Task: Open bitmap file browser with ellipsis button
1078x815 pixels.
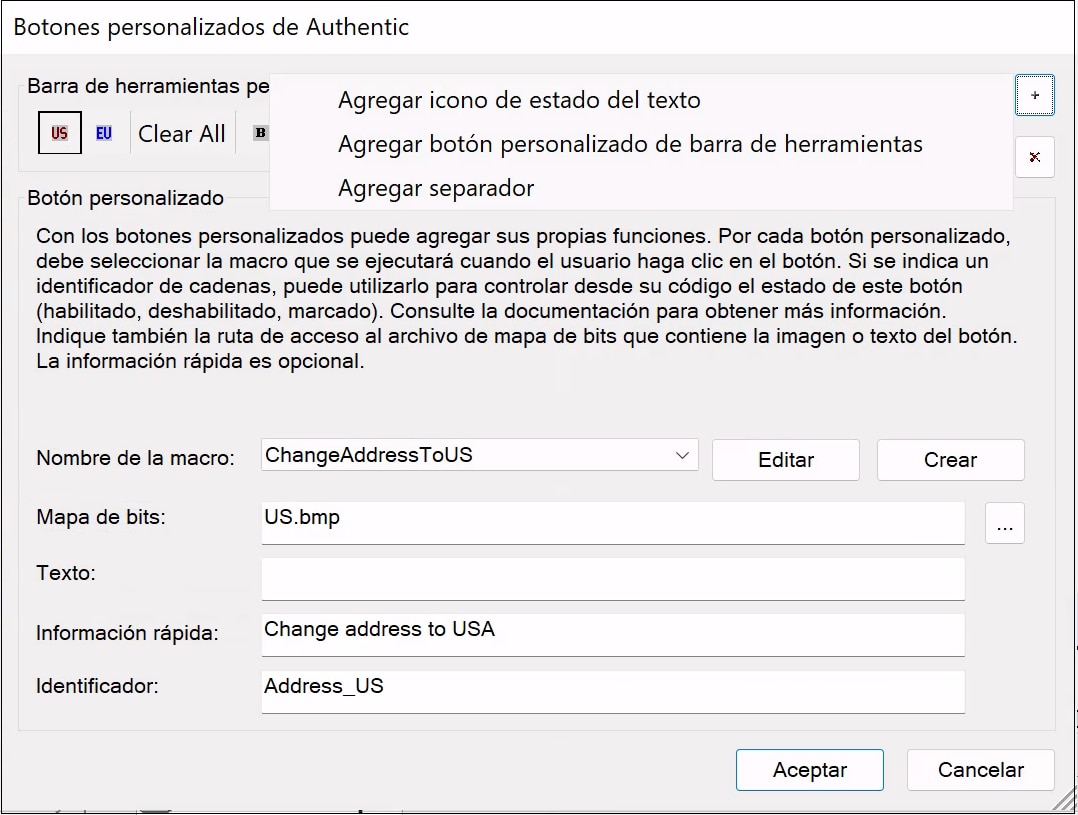Action: pyautogui.click(x=1004, y=523)
